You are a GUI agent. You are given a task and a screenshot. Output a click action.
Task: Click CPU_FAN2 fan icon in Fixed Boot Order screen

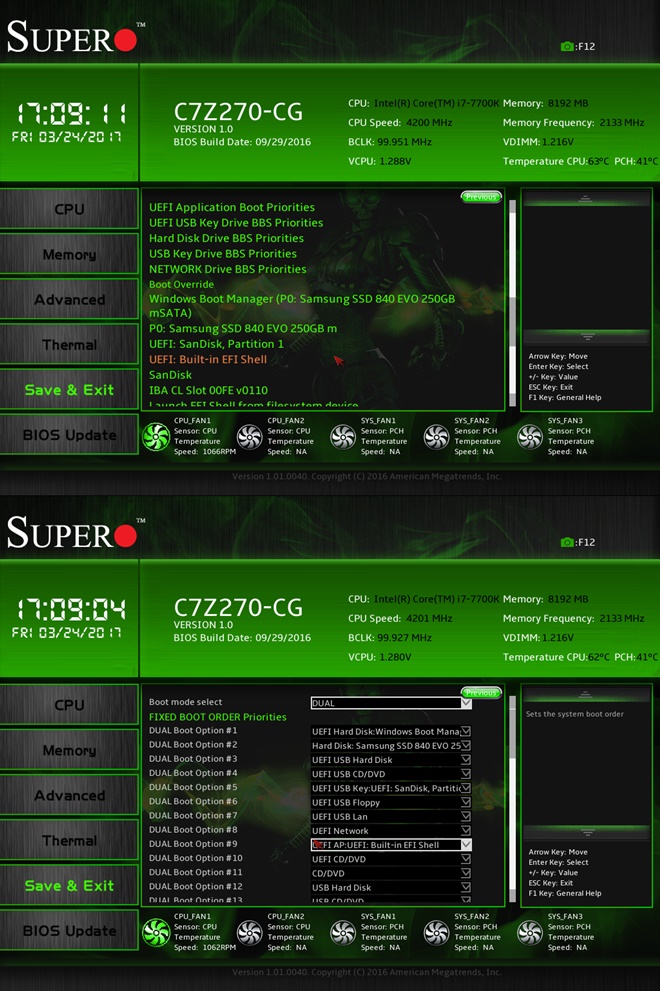click(249, 932)
